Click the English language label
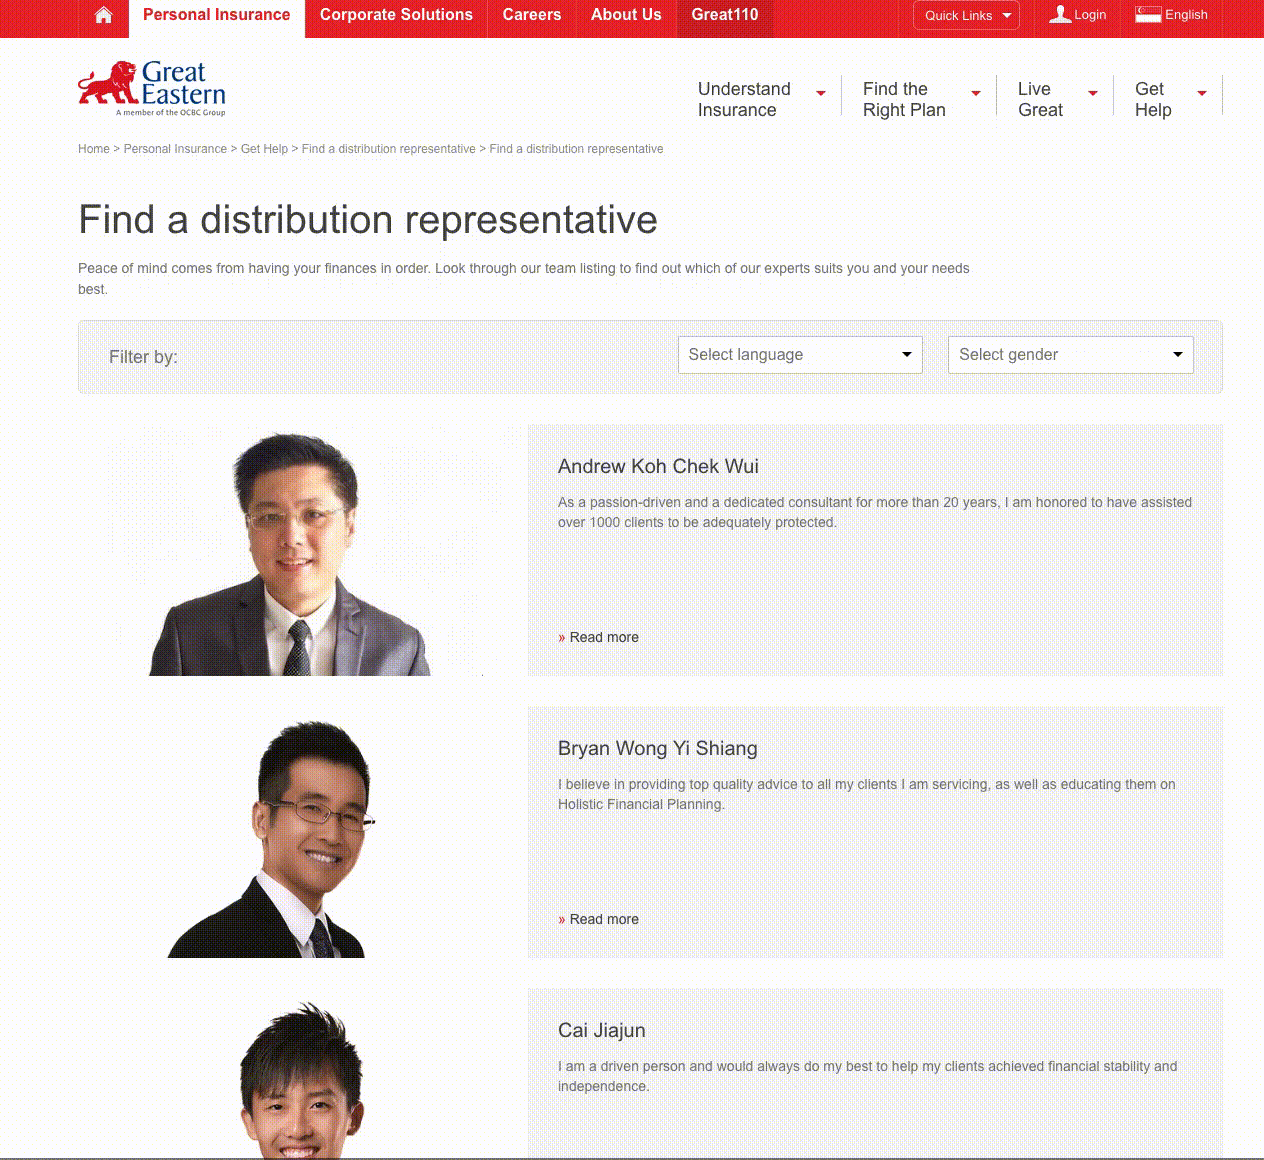This screenshot has height=1160, width=1264. click(x=1186, y=15)
